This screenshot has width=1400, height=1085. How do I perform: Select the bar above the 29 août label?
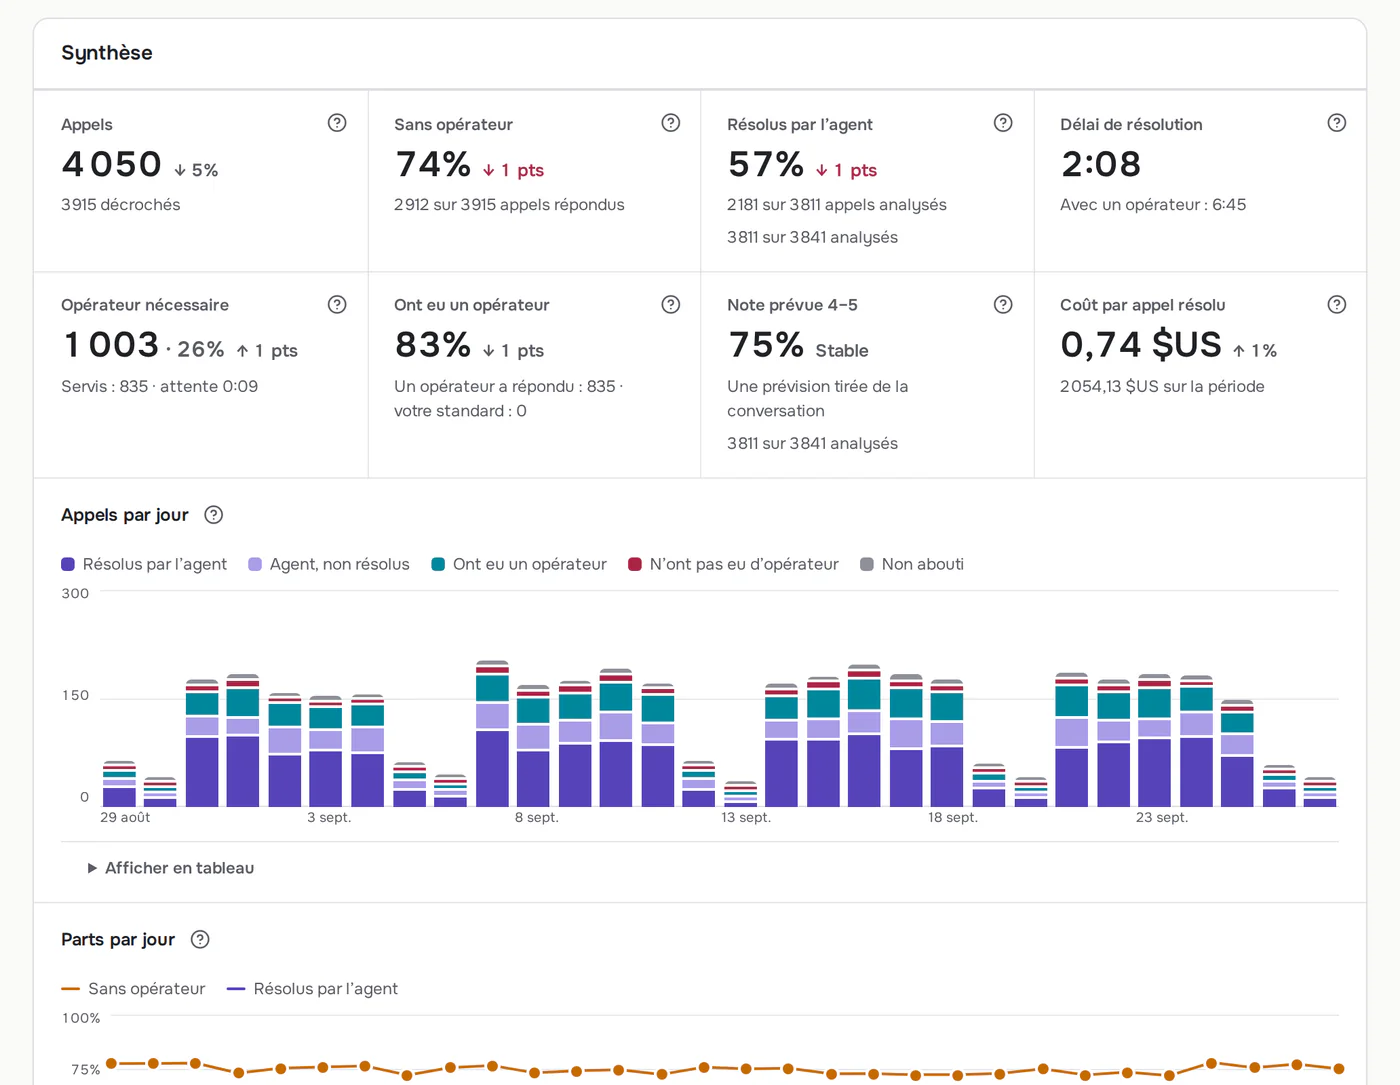point(119,784)
